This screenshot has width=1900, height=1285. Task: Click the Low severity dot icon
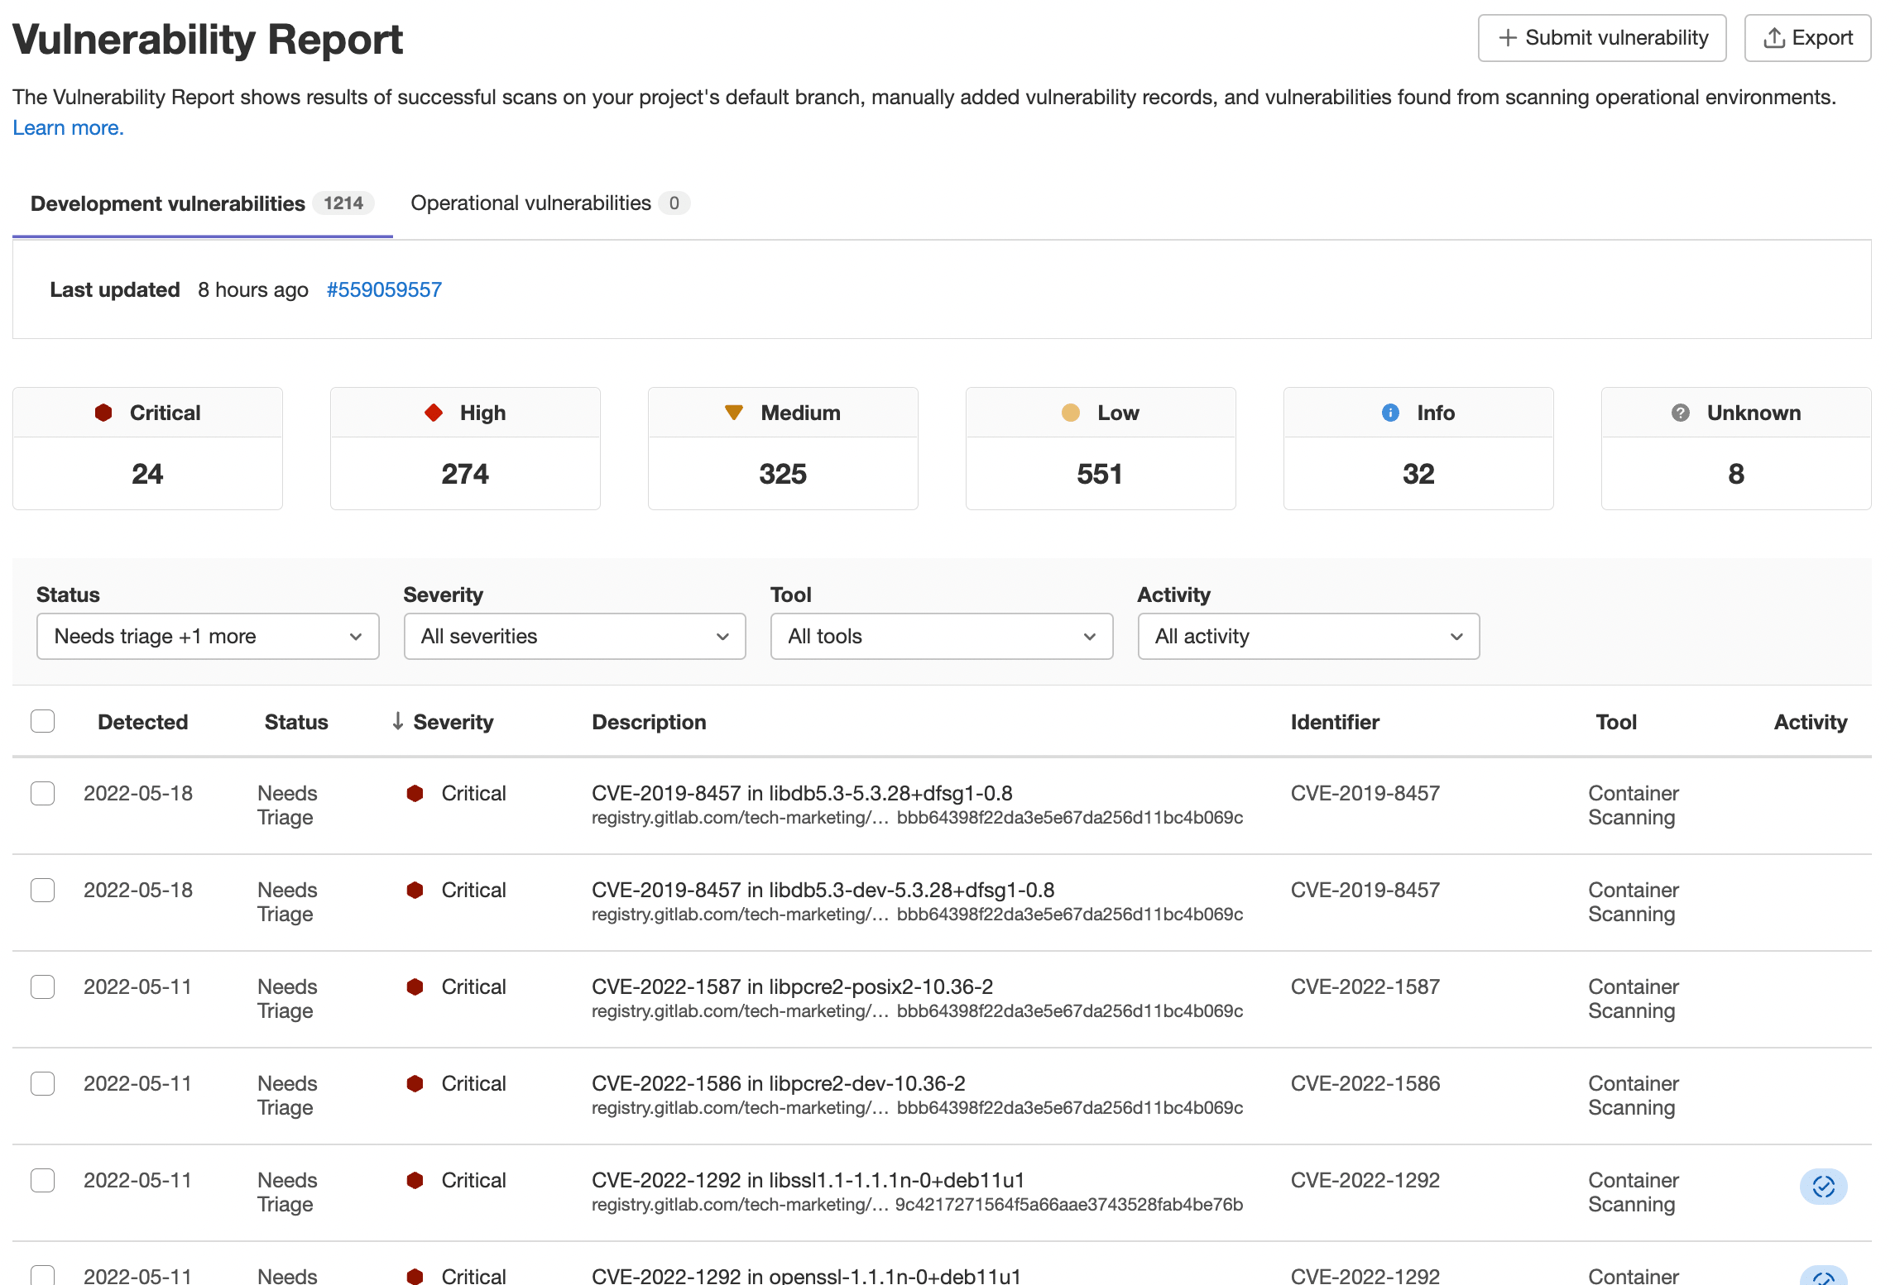pyautogui.click(x=1071, y=412)
